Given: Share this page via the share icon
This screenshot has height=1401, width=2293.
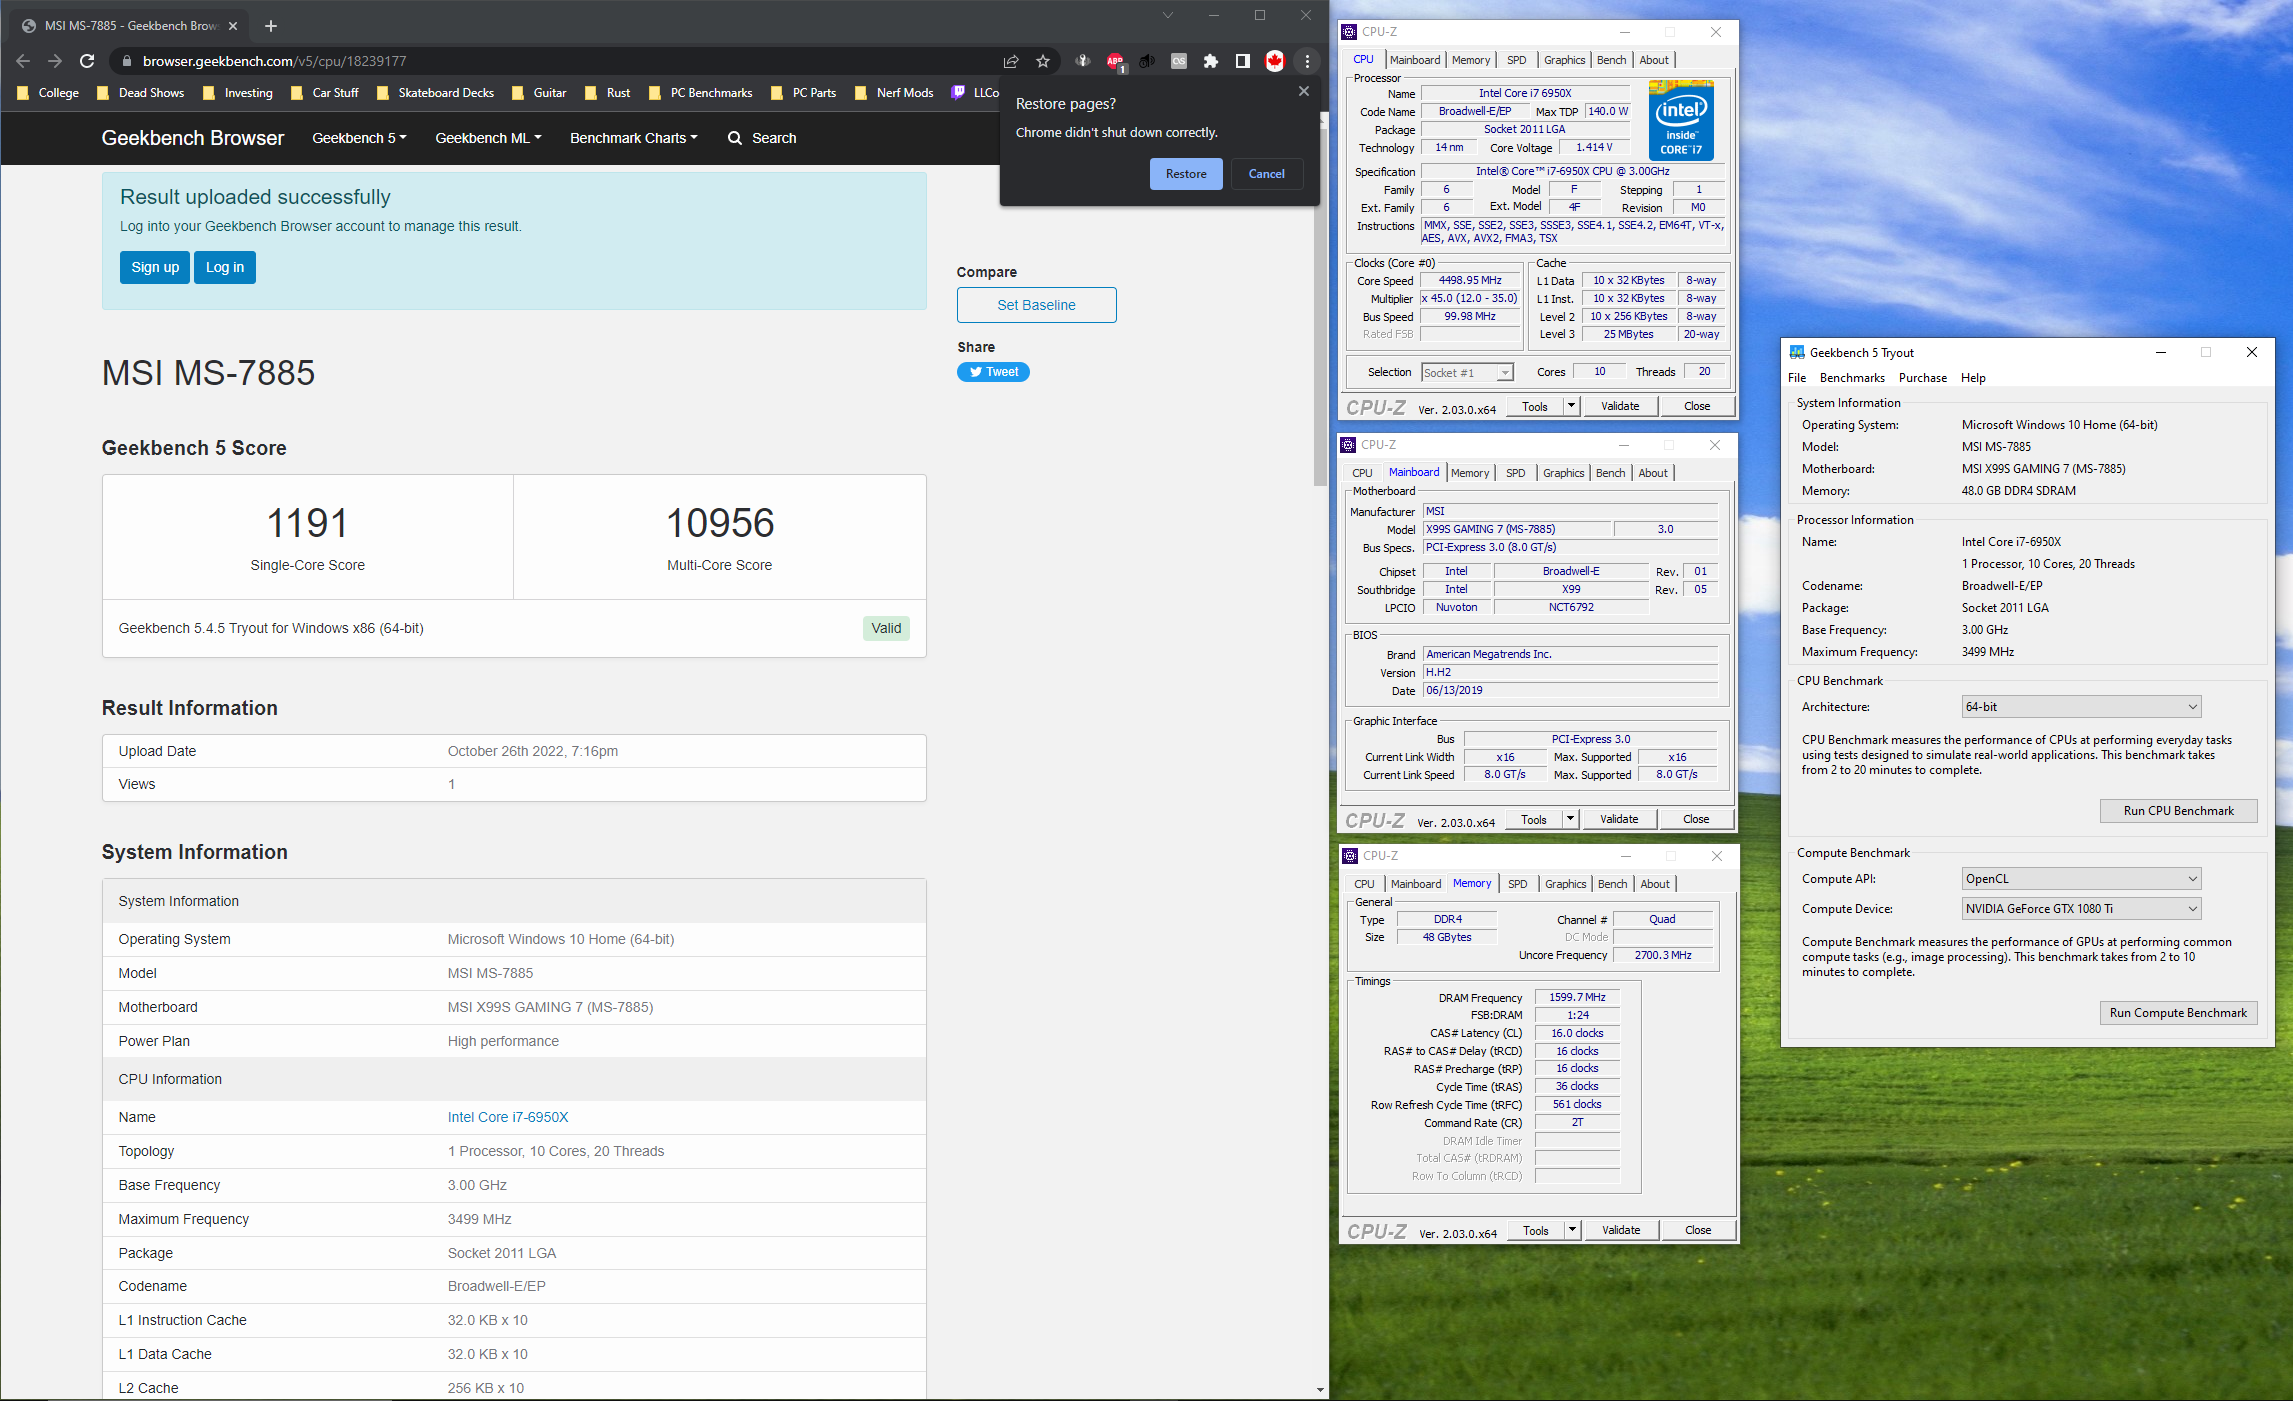Looking at the screenshot, I should (x=1011, y=61).
